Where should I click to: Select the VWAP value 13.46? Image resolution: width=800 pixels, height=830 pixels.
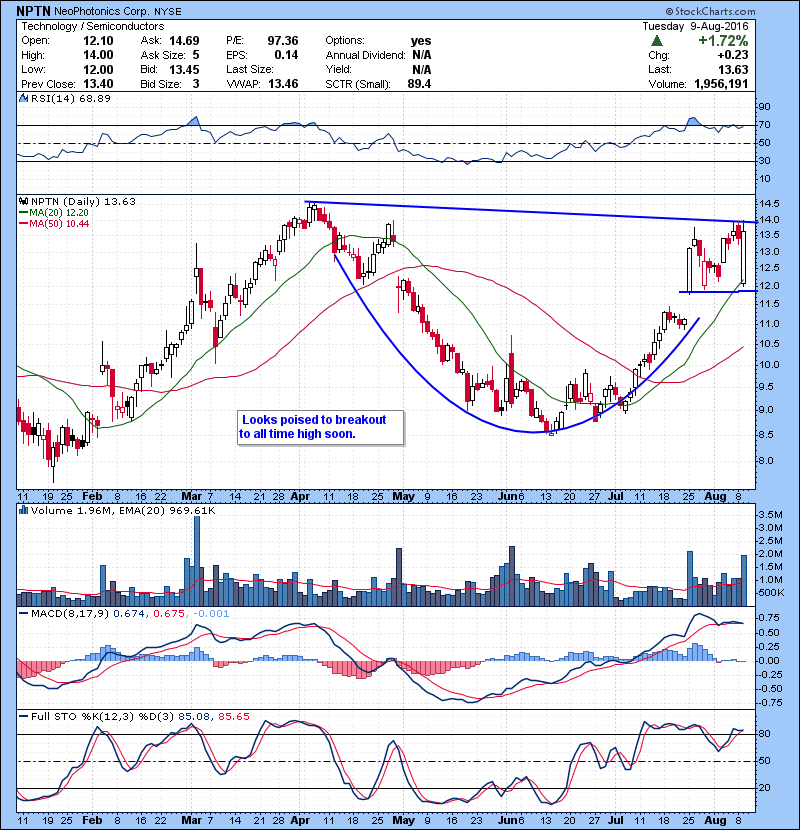click(x=283, y=84)
